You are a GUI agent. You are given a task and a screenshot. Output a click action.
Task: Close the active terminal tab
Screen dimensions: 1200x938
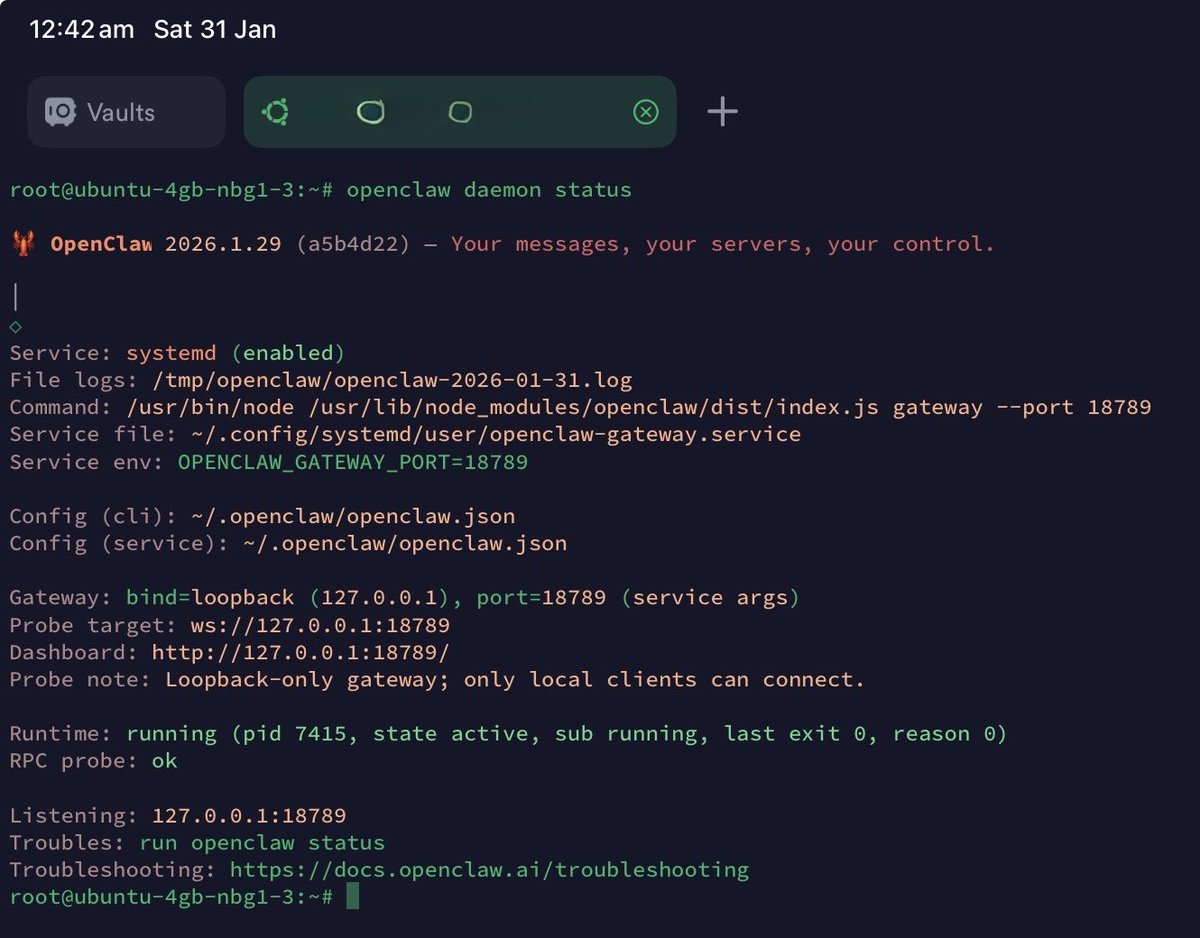pyautogui.click(x=646, y=112)
